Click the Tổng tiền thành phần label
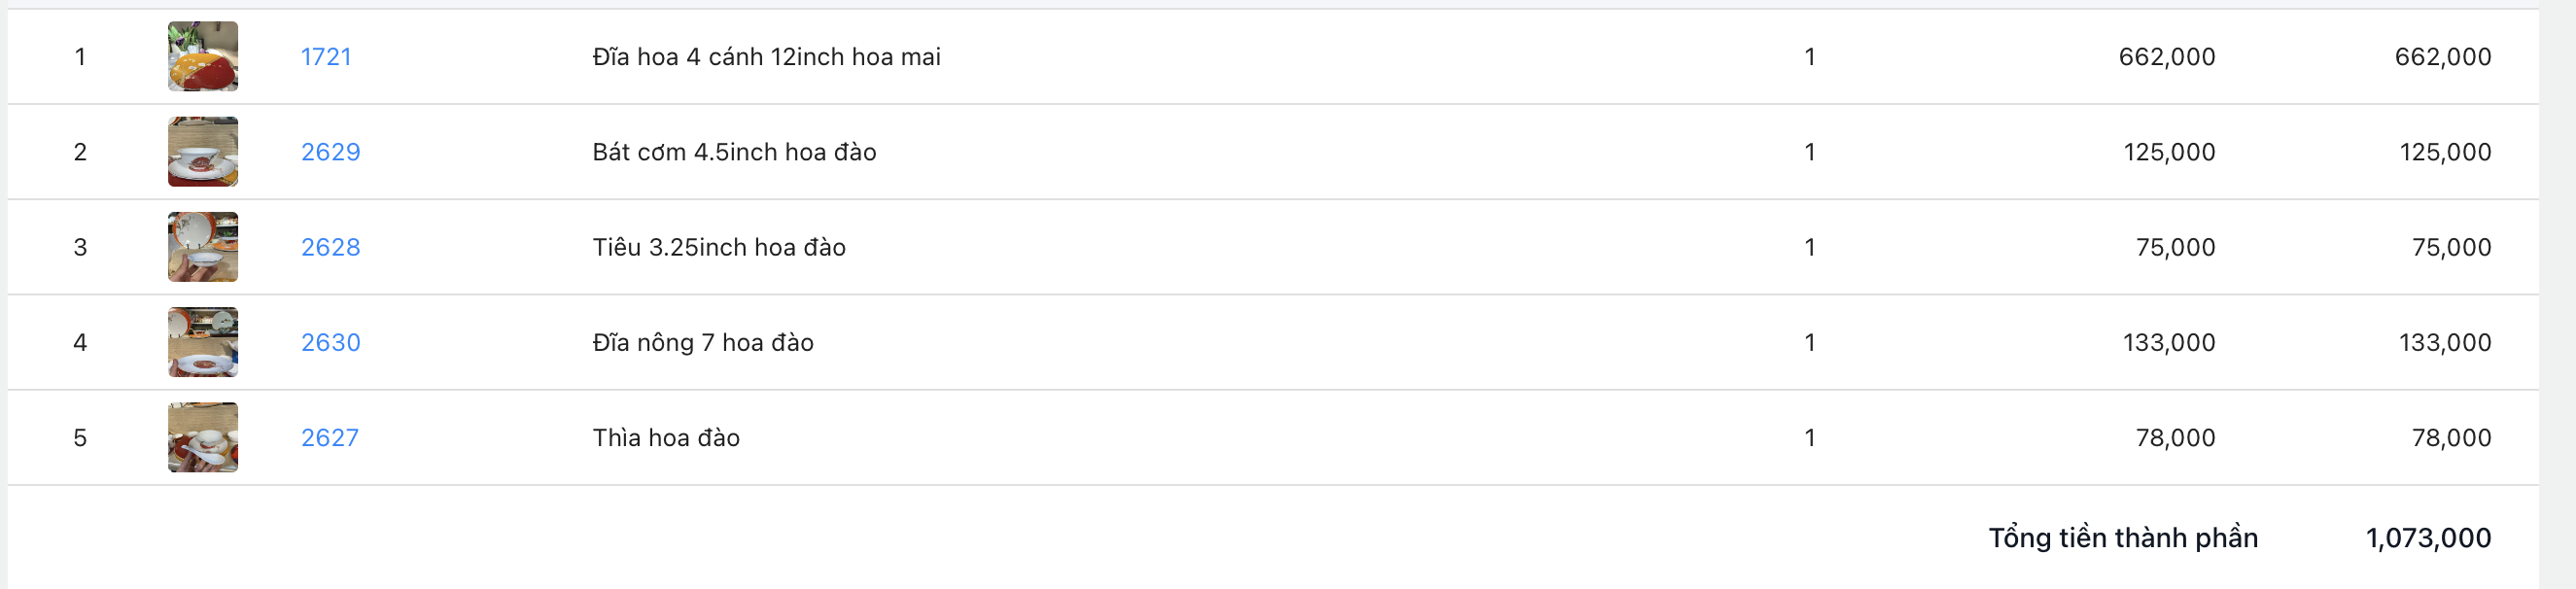 [2122, 538]
